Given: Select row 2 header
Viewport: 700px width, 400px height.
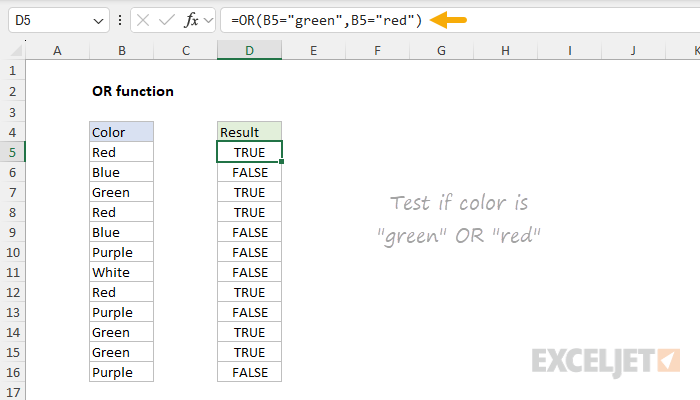Looking at the screenshot, I should pyautogui.click(x=12, y=92).
